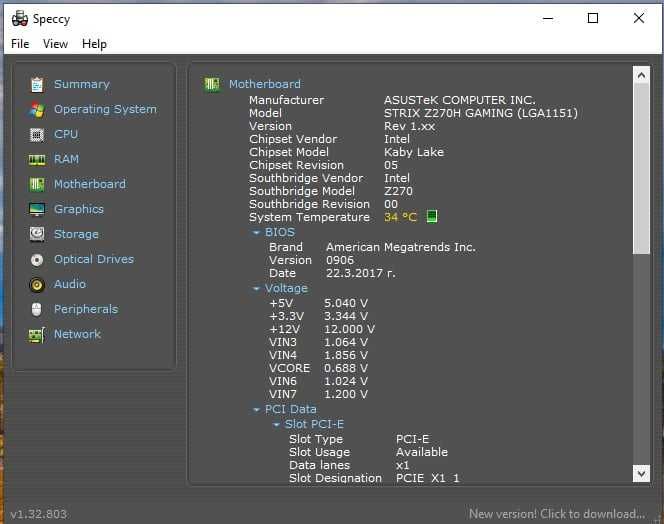Click the Speccy app icon in the title bar
This screenshot has height=524, width=664.
point(19,19)
